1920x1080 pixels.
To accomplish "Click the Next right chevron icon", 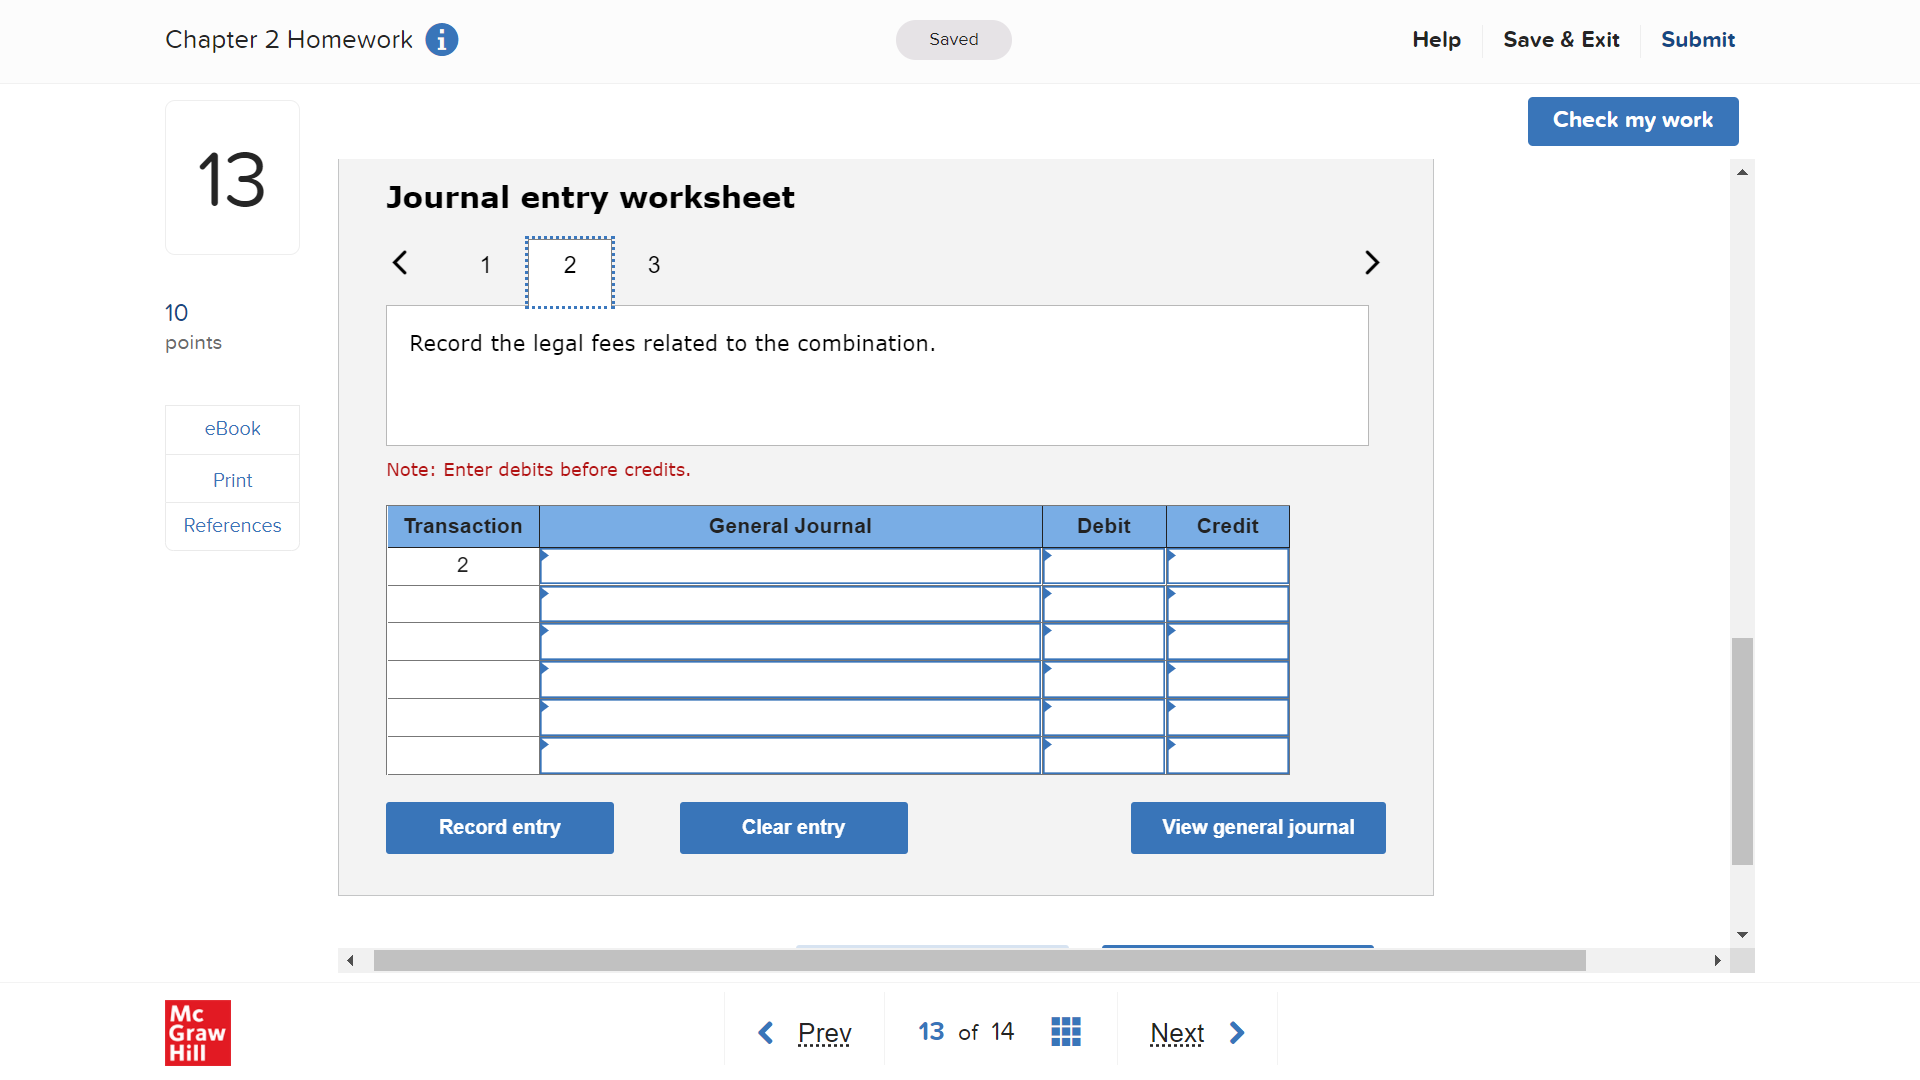I will 1237,1033.
